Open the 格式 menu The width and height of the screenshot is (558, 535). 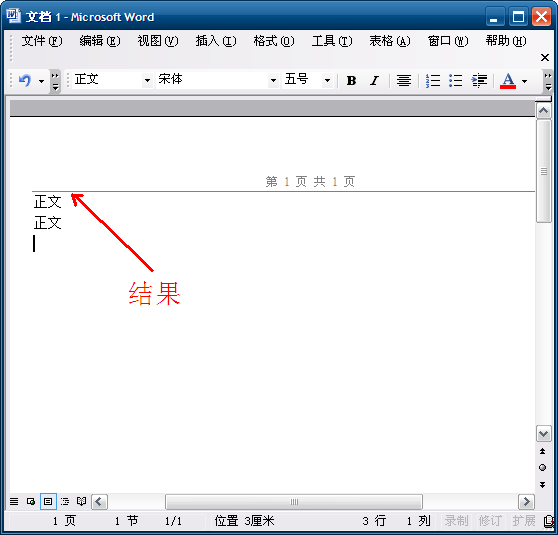coord(274,41)
